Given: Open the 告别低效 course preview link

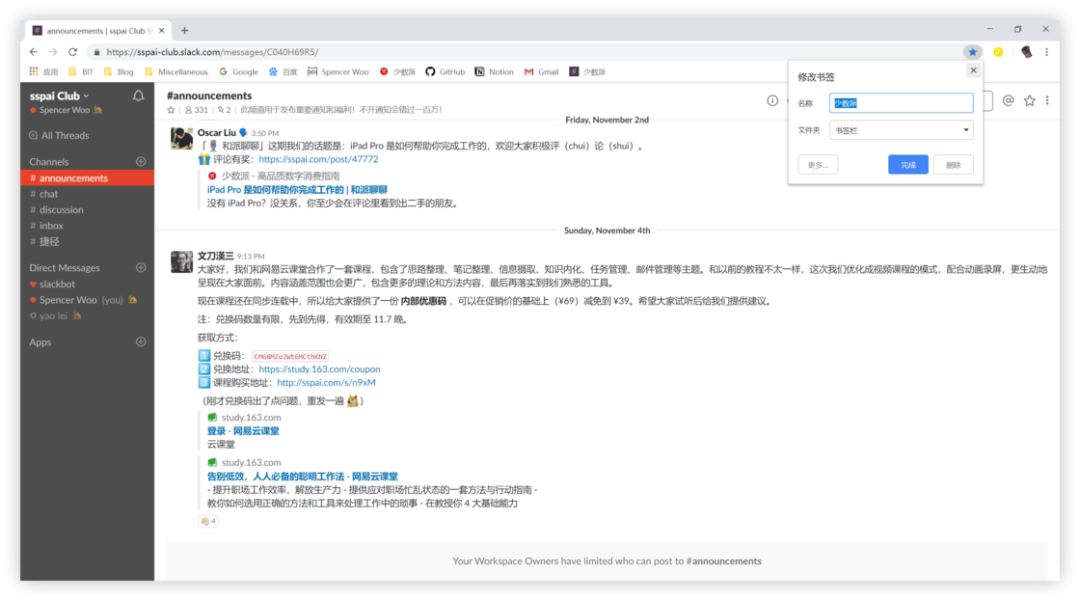Looking at the screenshot, I should (302, 476).
